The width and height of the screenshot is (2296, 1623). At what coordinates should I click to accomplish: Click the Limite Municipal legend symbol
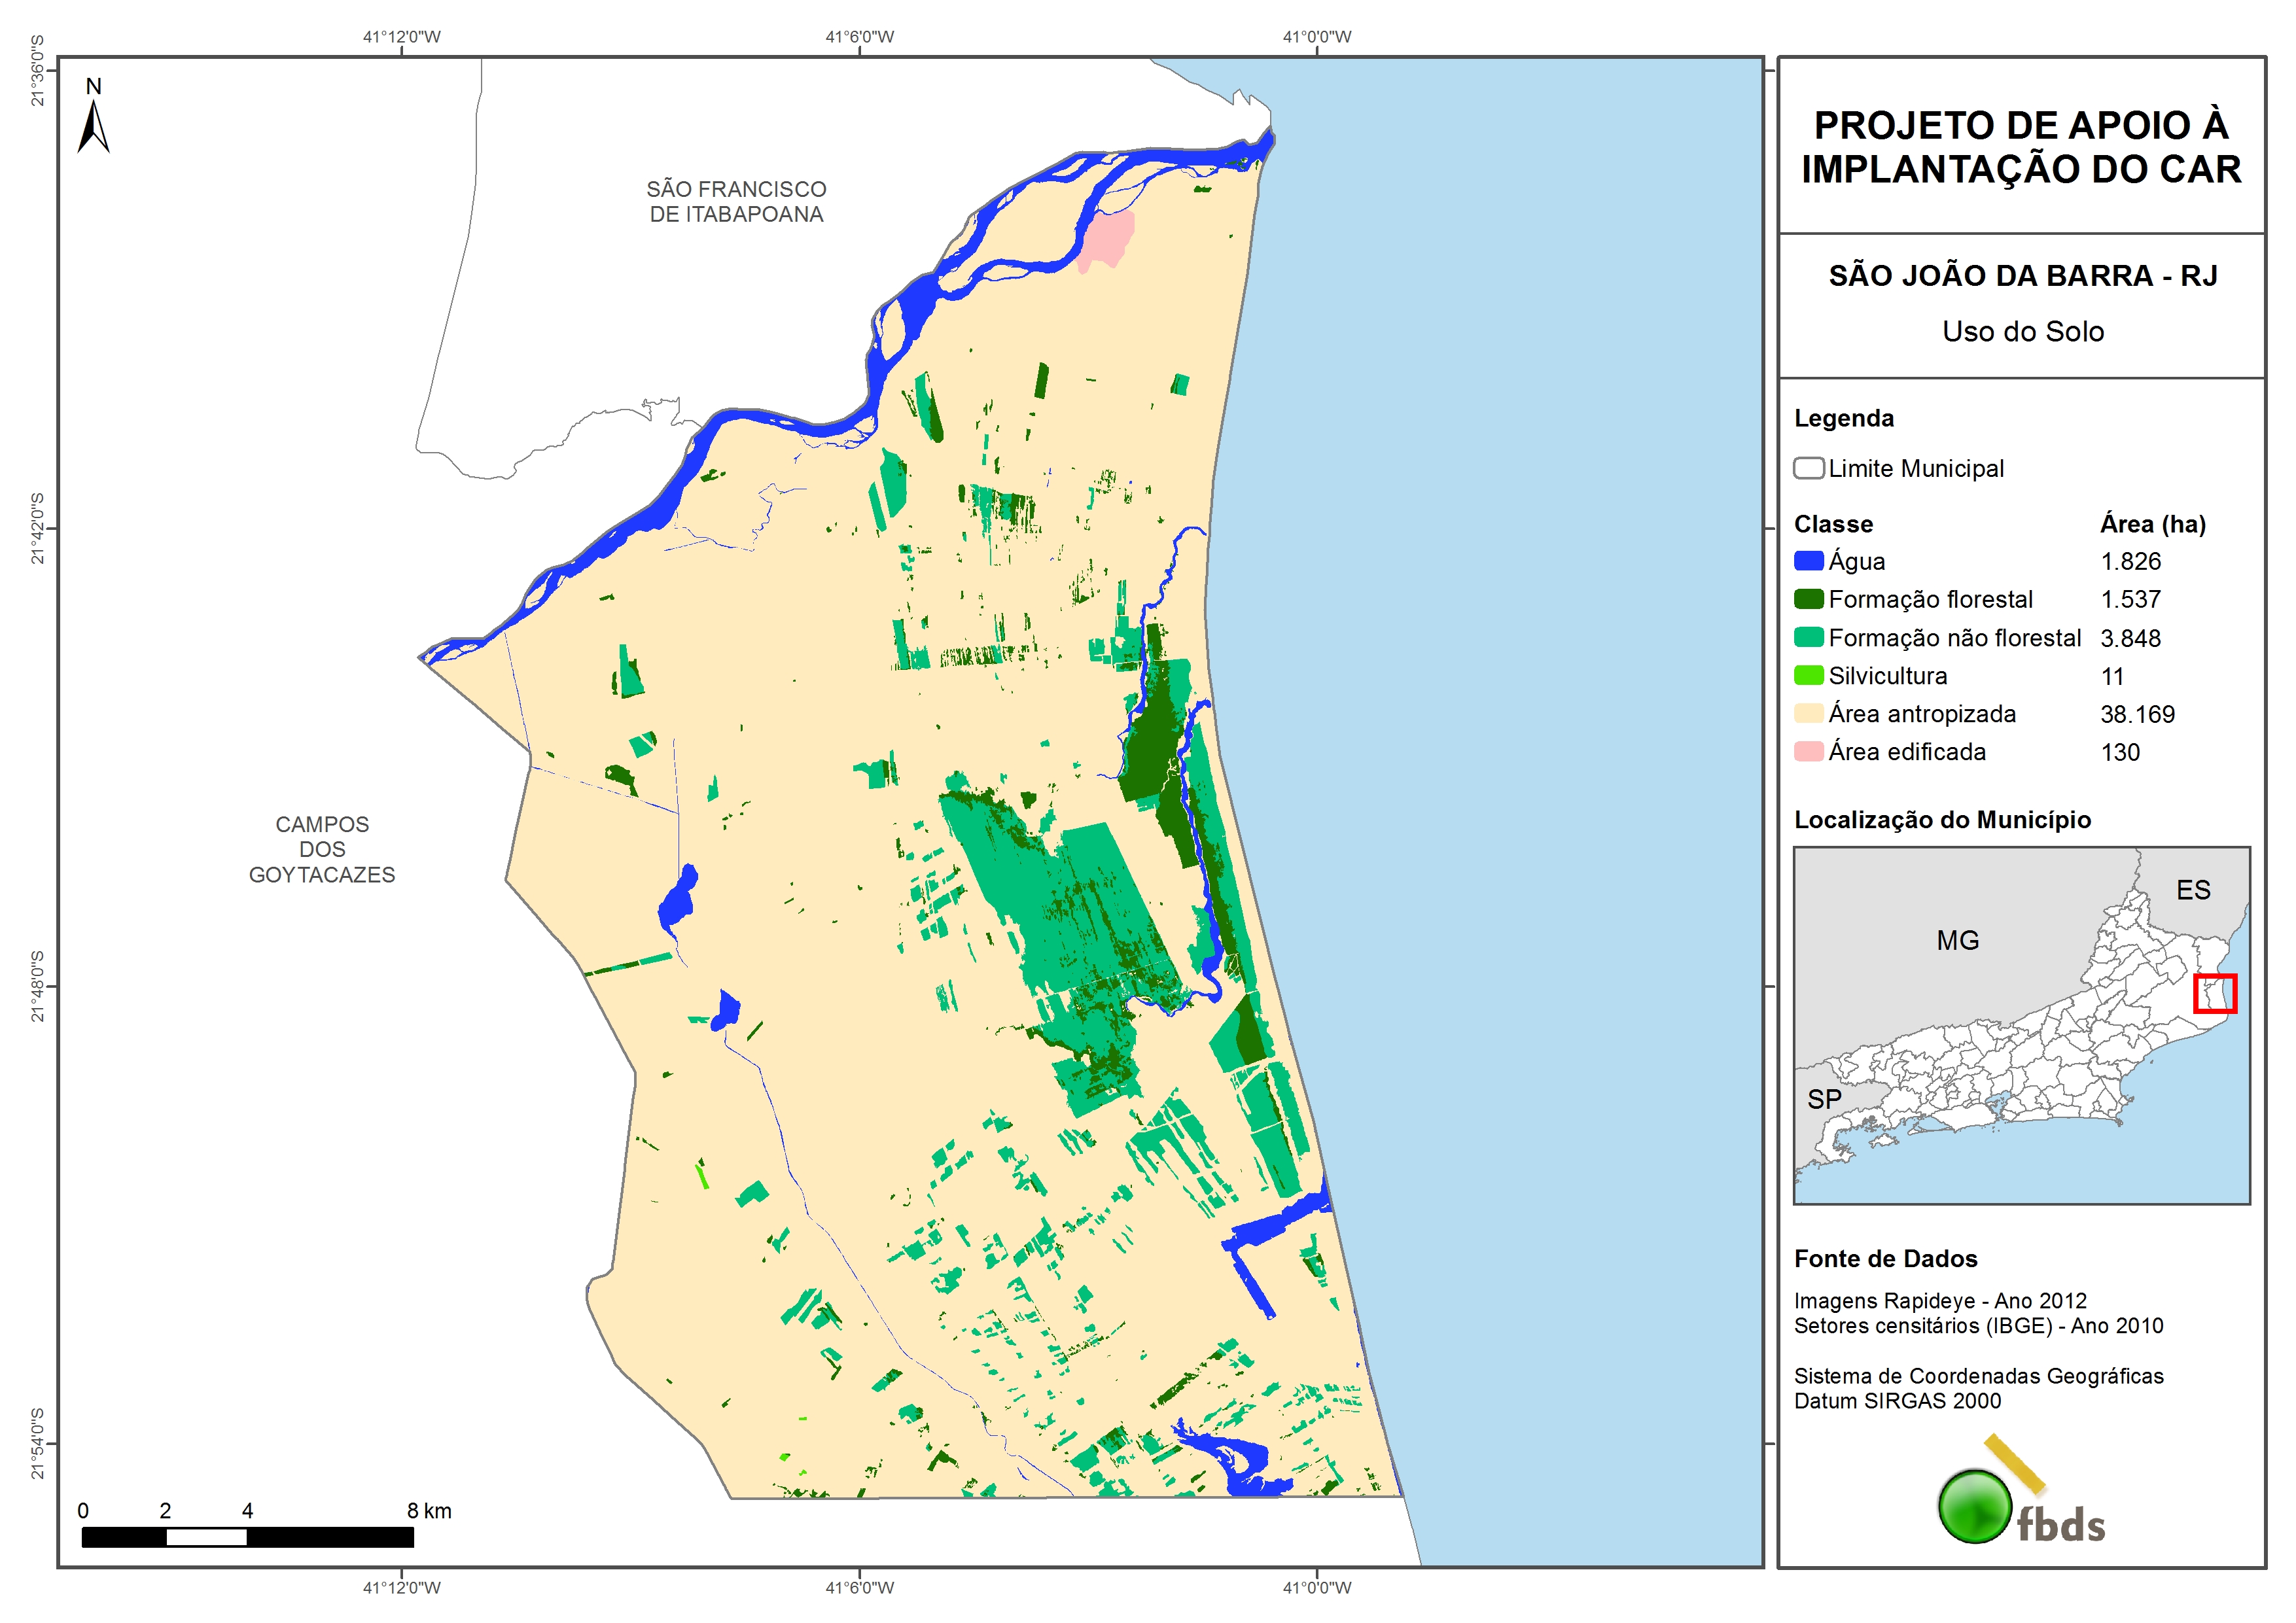(x=1808, y=468)
